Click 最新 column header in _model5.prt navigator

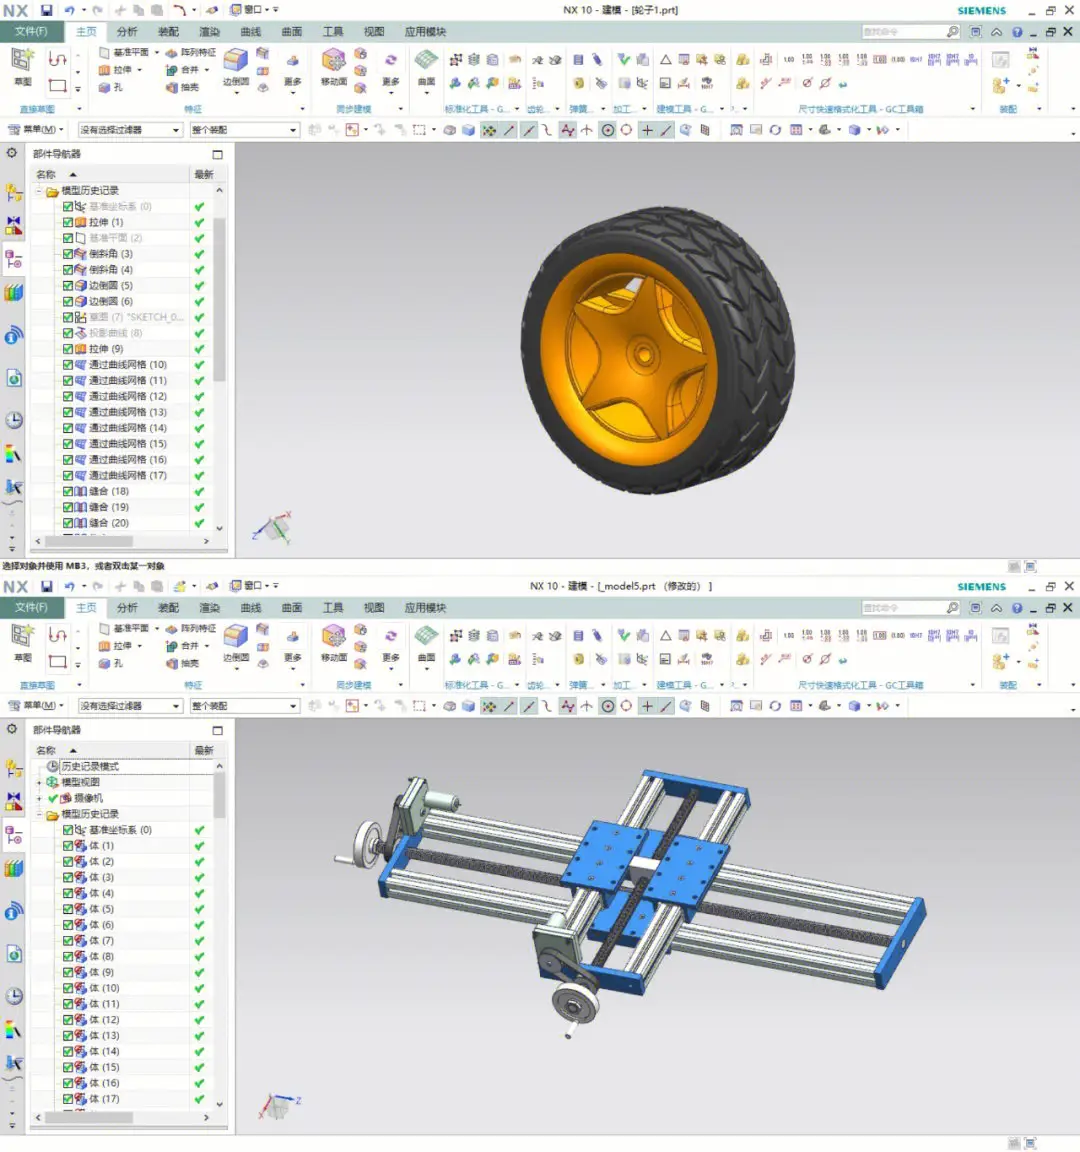click(204, 750)
